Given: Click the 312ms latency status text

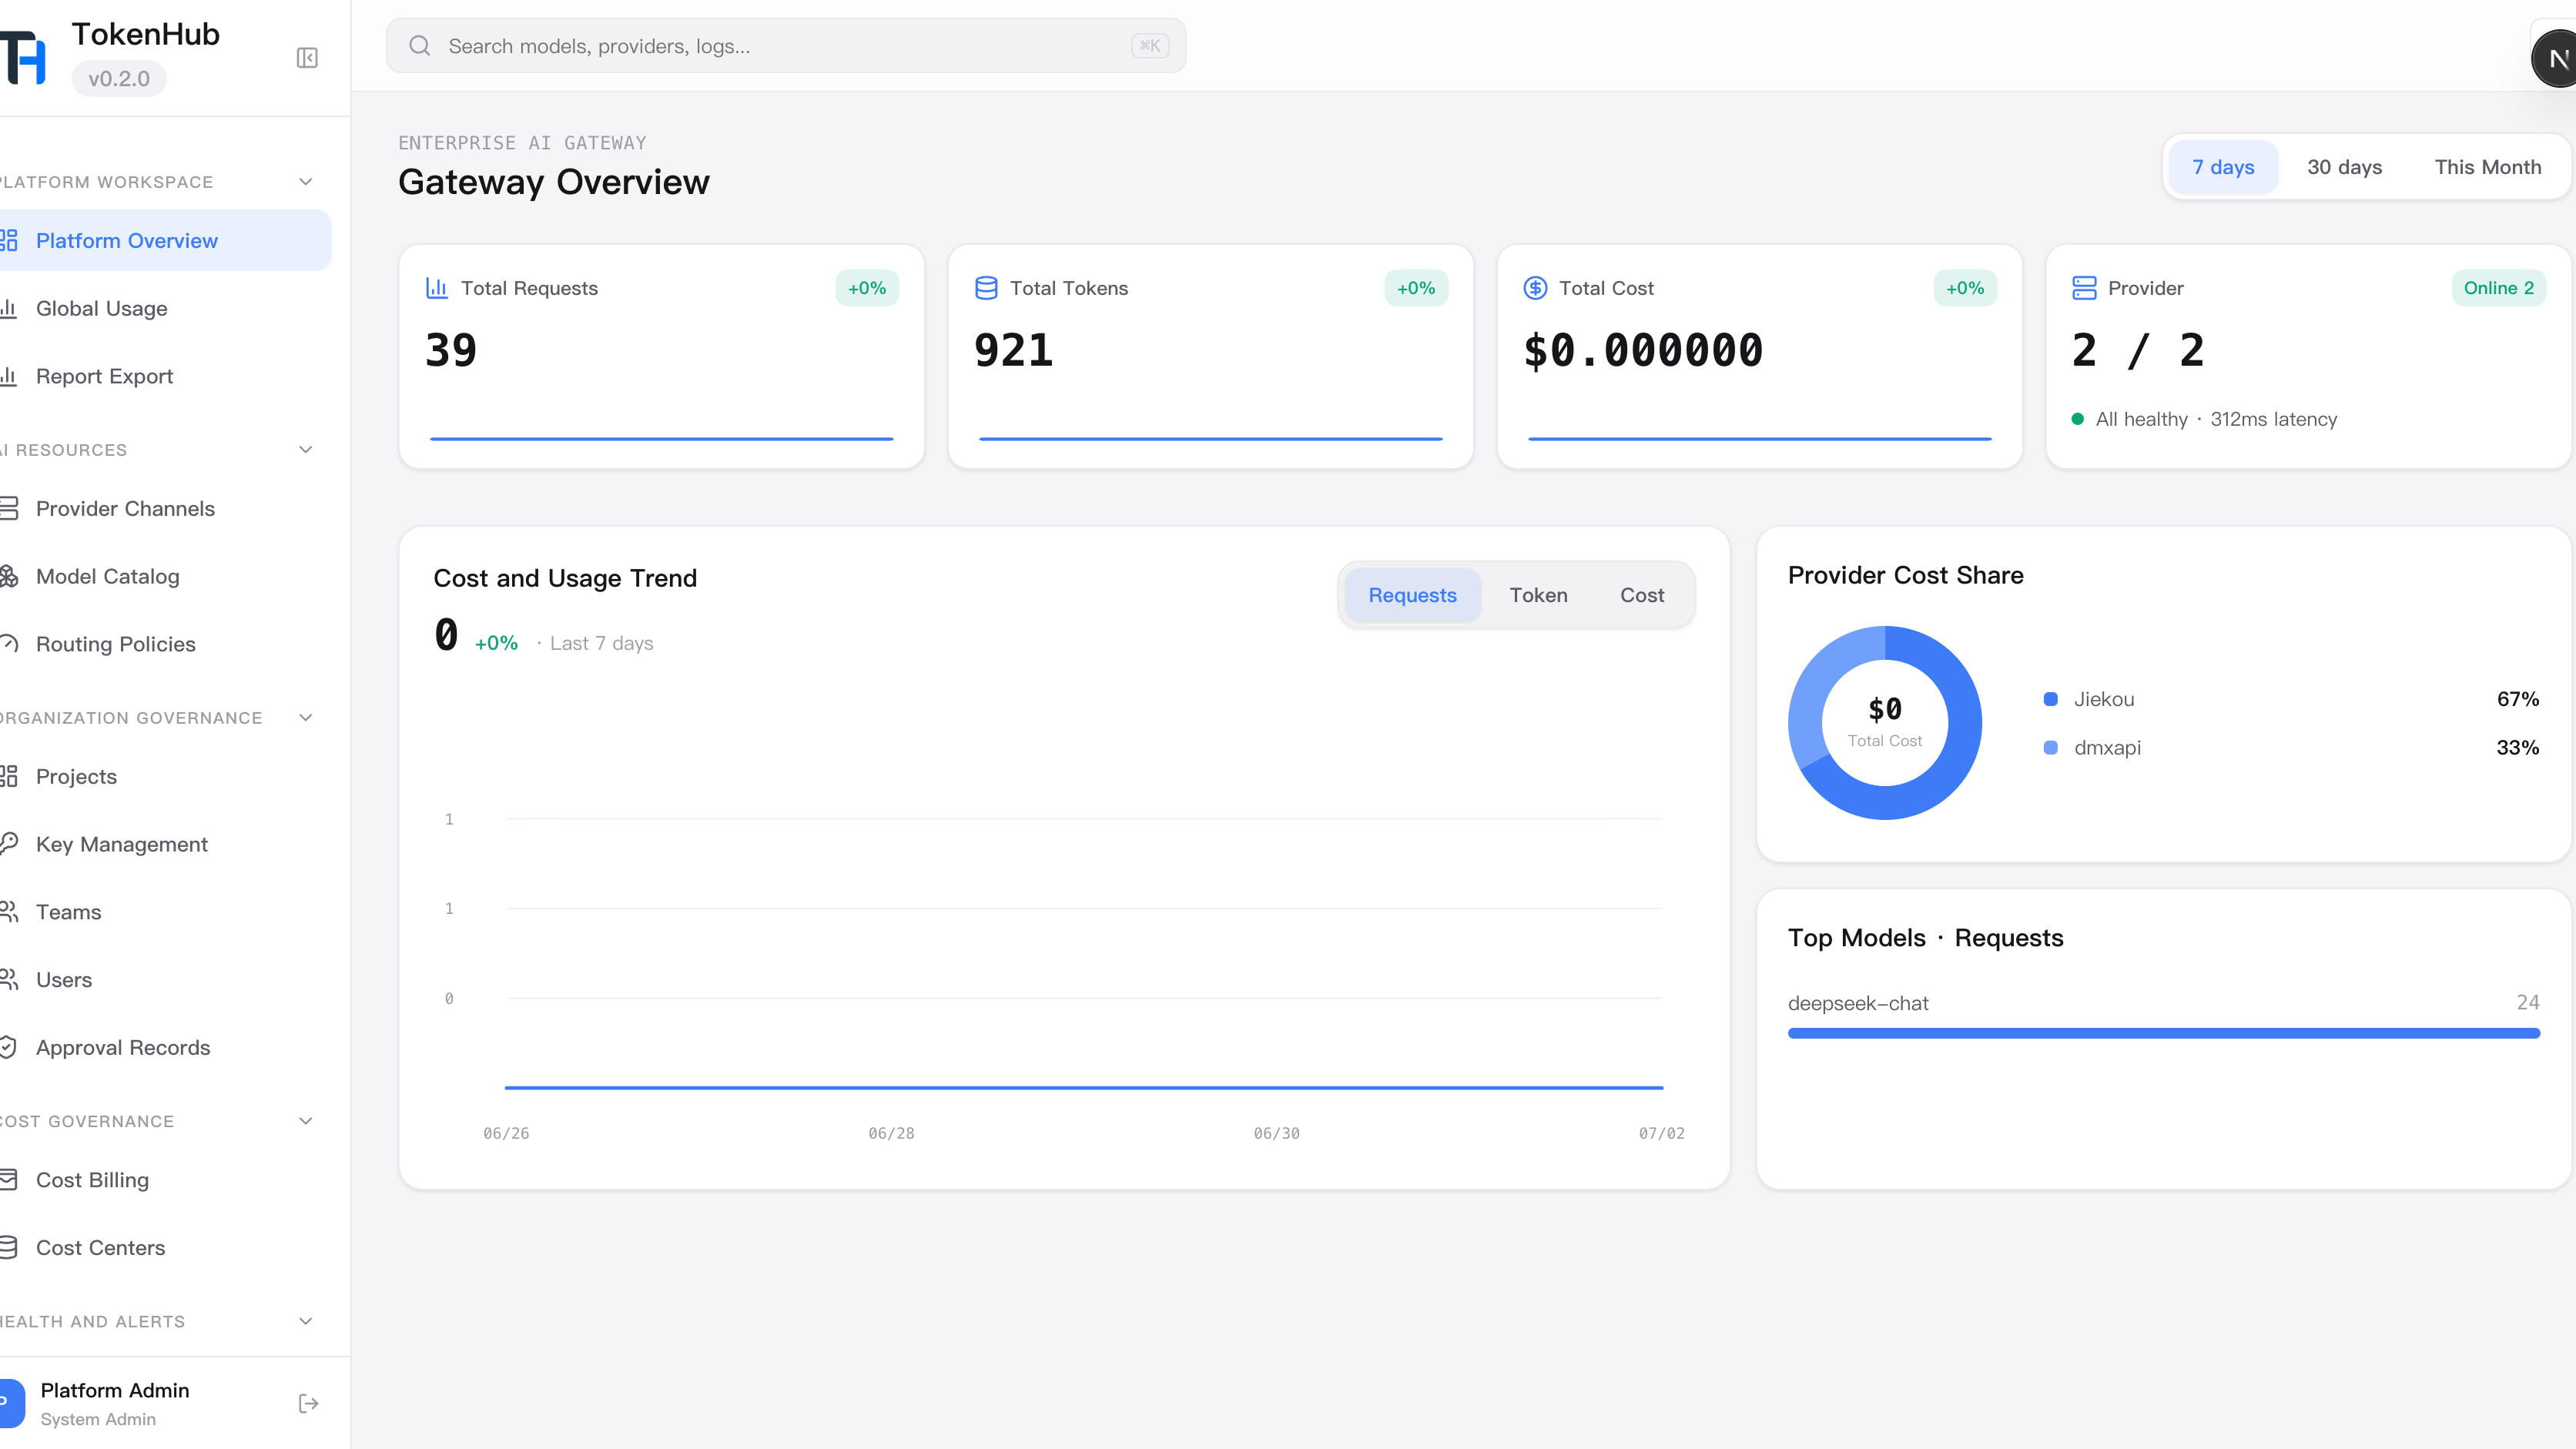Looking at the screenshot, I should coord(2273,419).
